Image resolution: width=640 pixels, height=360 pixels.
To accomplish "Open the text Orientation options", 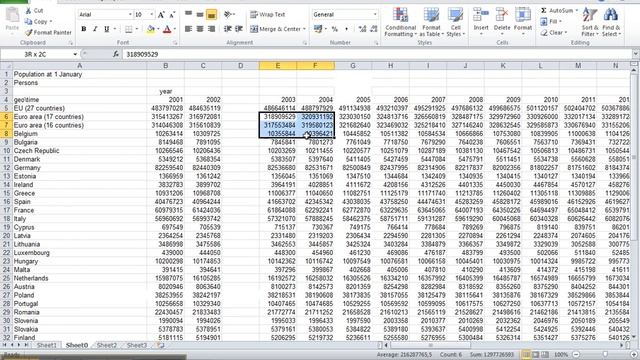I will point(229,15).
